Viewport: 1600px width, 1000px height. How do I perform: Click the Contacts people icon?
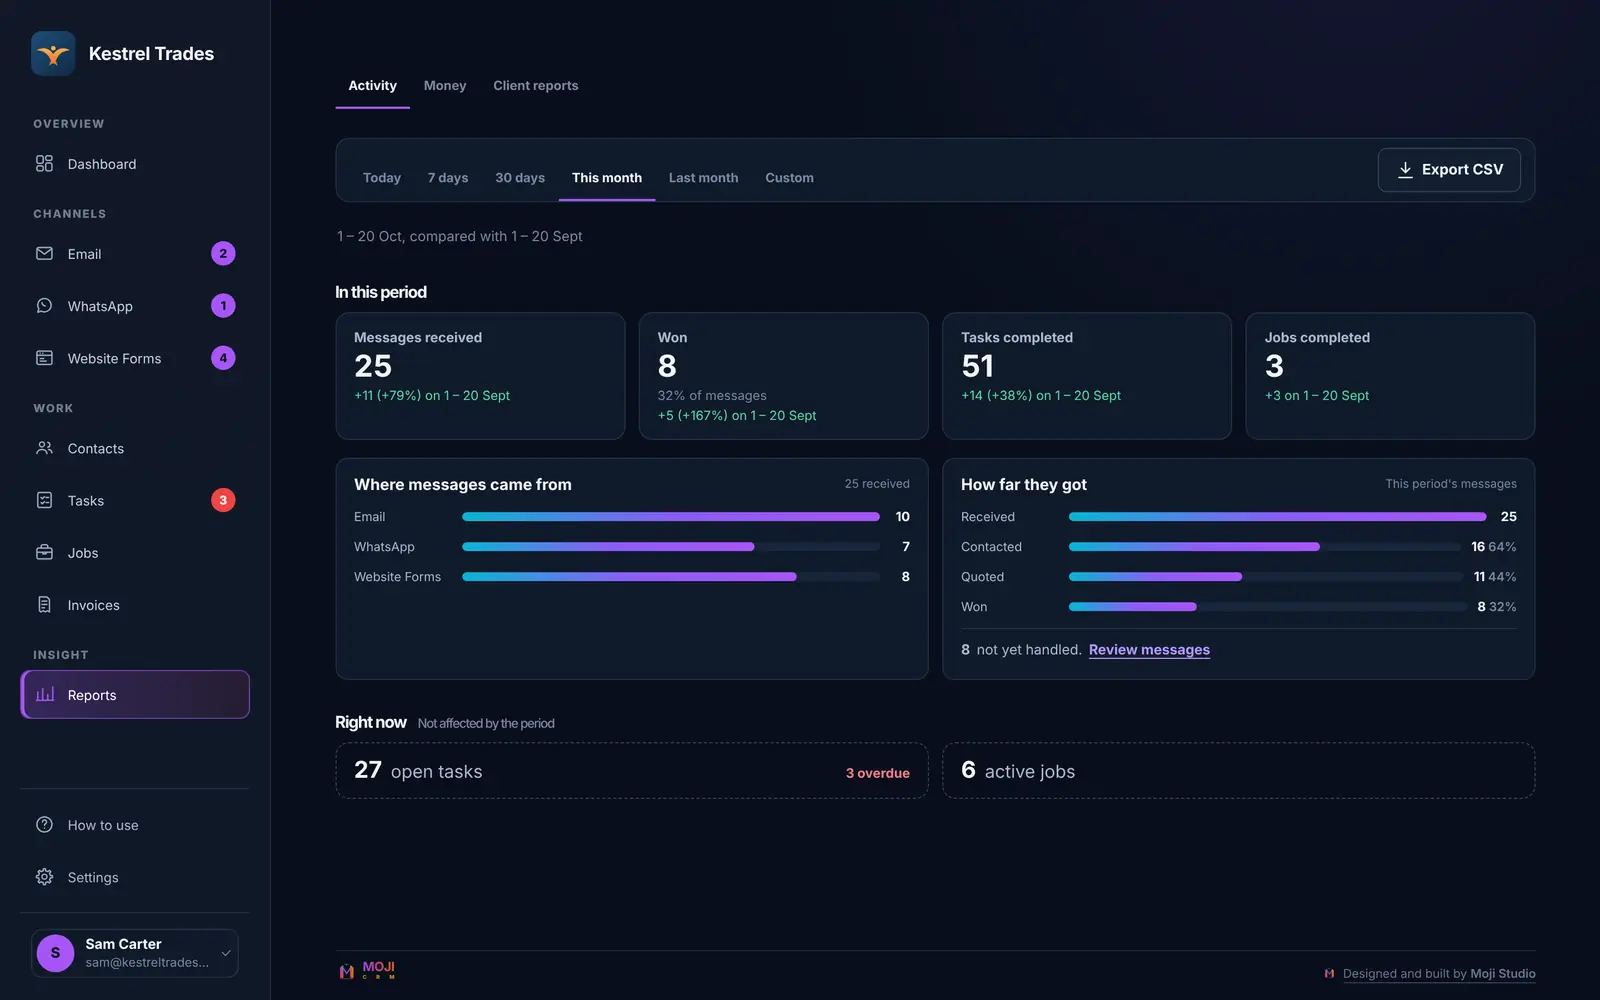coord(44,448)
